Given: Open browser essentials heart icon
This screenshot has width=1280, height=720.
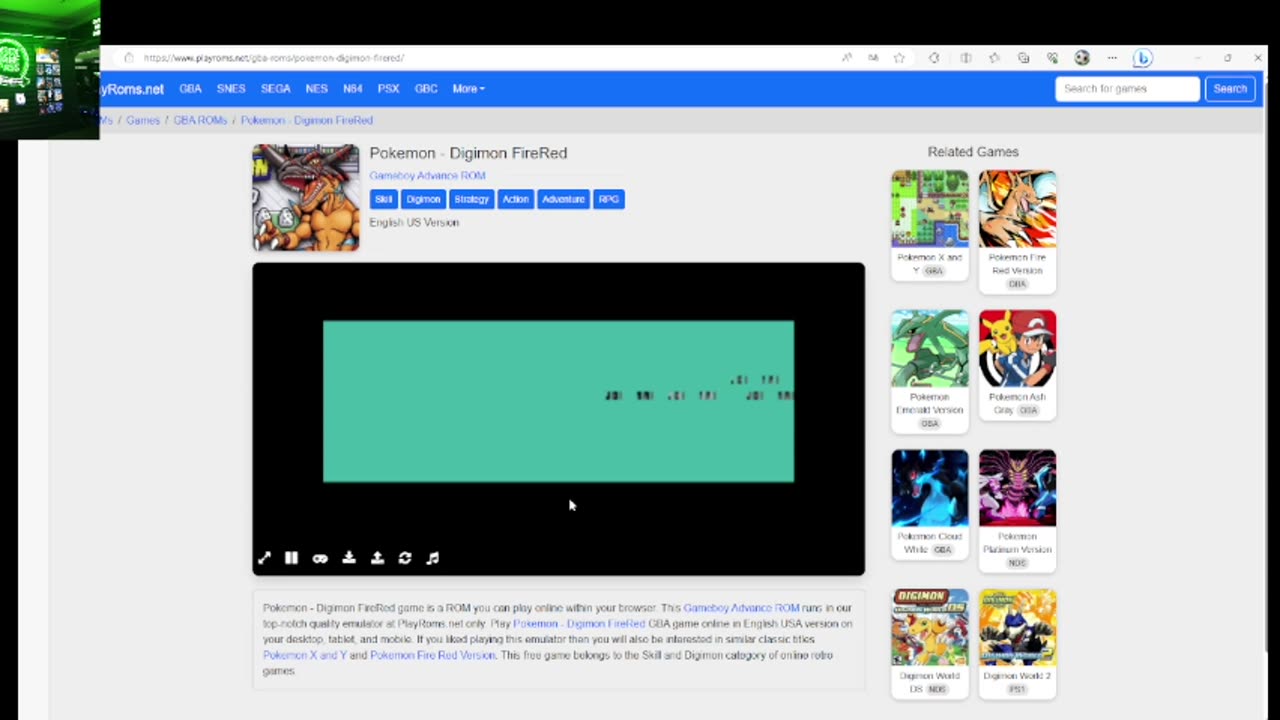Looking at the screenshot, I should 1052,58.
